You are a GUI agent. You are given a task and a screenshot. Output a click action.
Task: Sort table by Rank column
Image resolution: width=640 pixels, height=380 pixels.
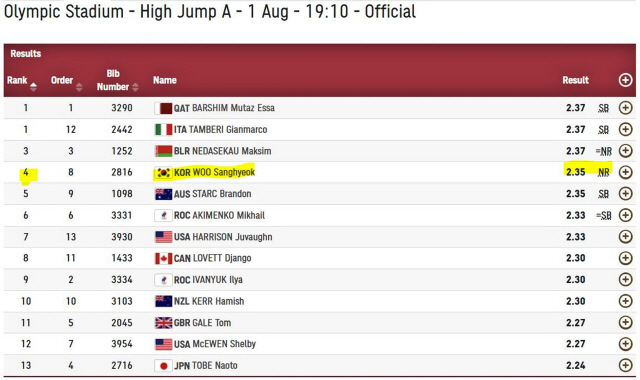[x=22, y=81]
